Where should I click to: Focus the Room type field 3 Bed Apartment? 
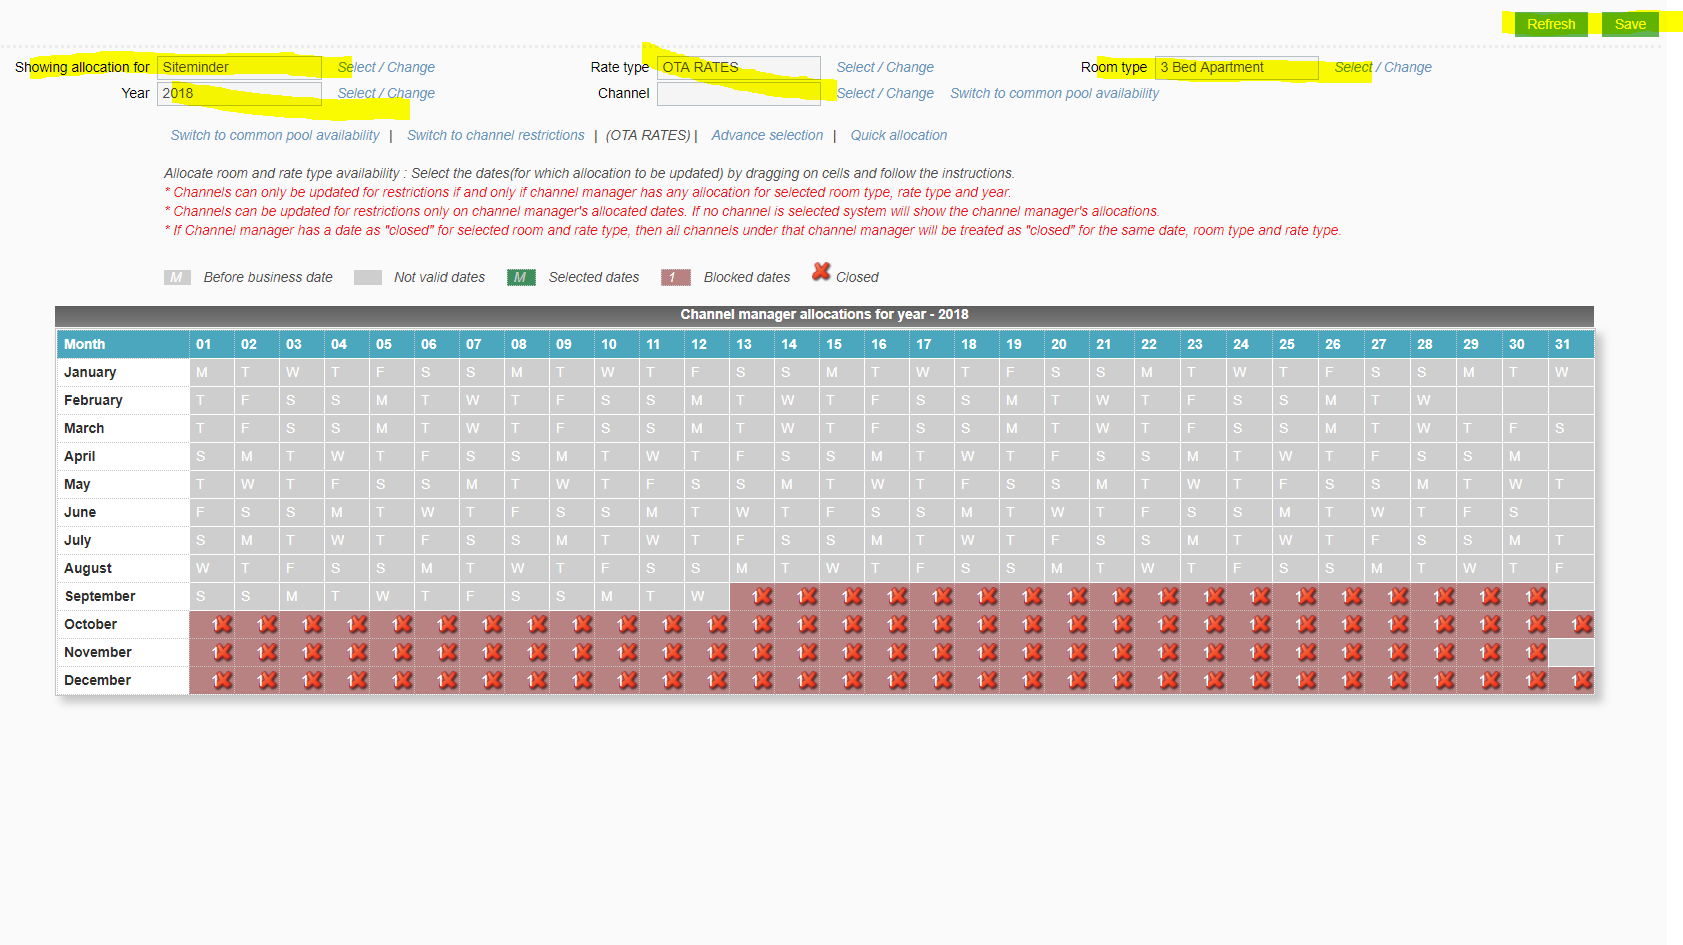tap(1236, 67)
